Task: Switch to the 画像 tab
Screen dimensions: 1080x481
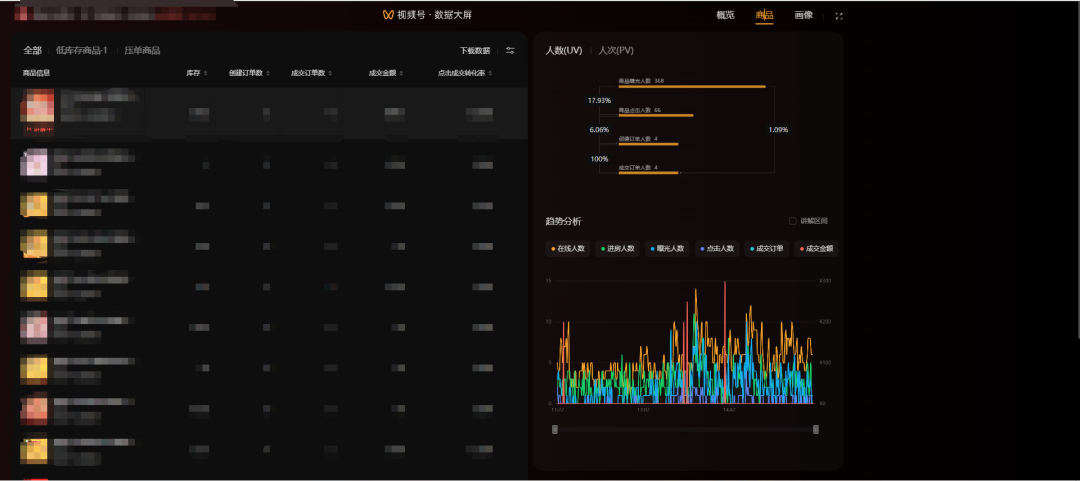Action: tap(804, 15)
